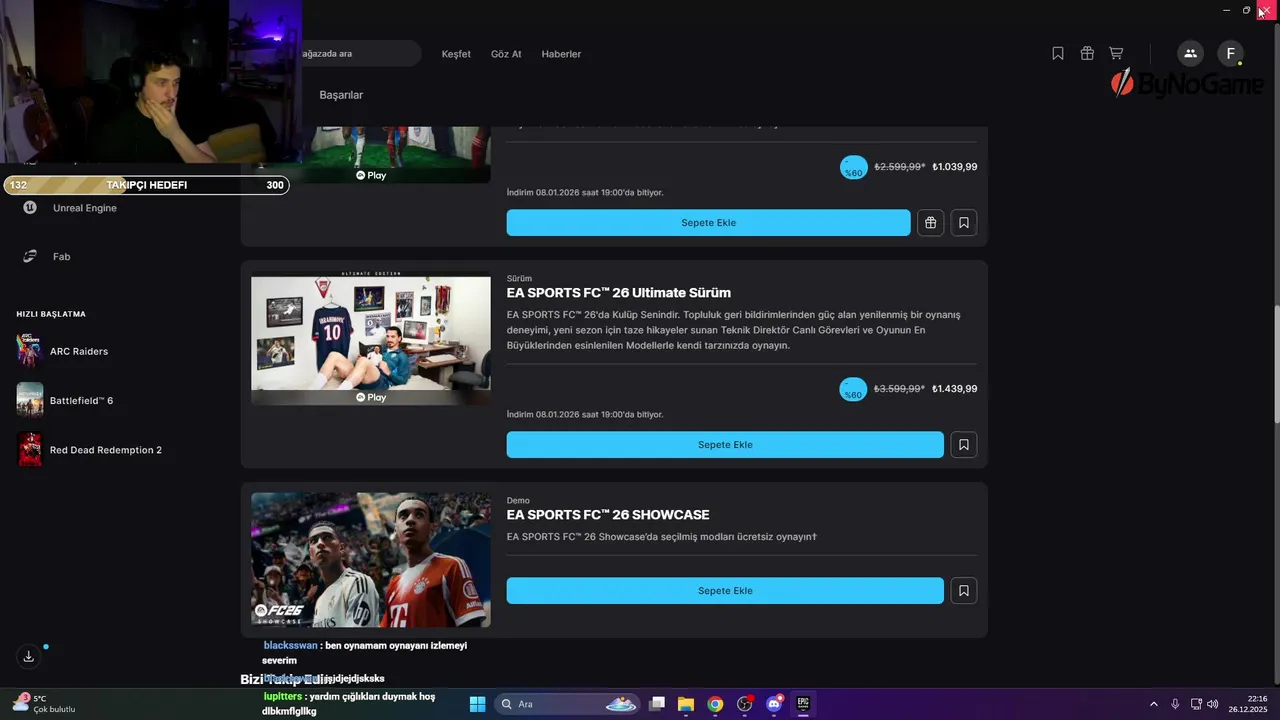Click the microphone tray icon
Screen dimensions: 1280x720
coord(1175,704)
